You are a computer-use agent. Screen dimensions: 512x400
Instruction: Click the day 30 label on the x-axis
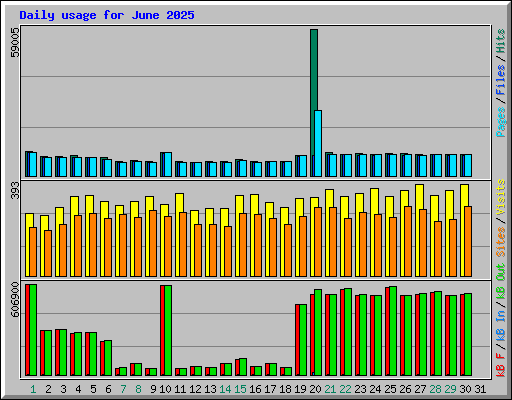coord(465,389)
